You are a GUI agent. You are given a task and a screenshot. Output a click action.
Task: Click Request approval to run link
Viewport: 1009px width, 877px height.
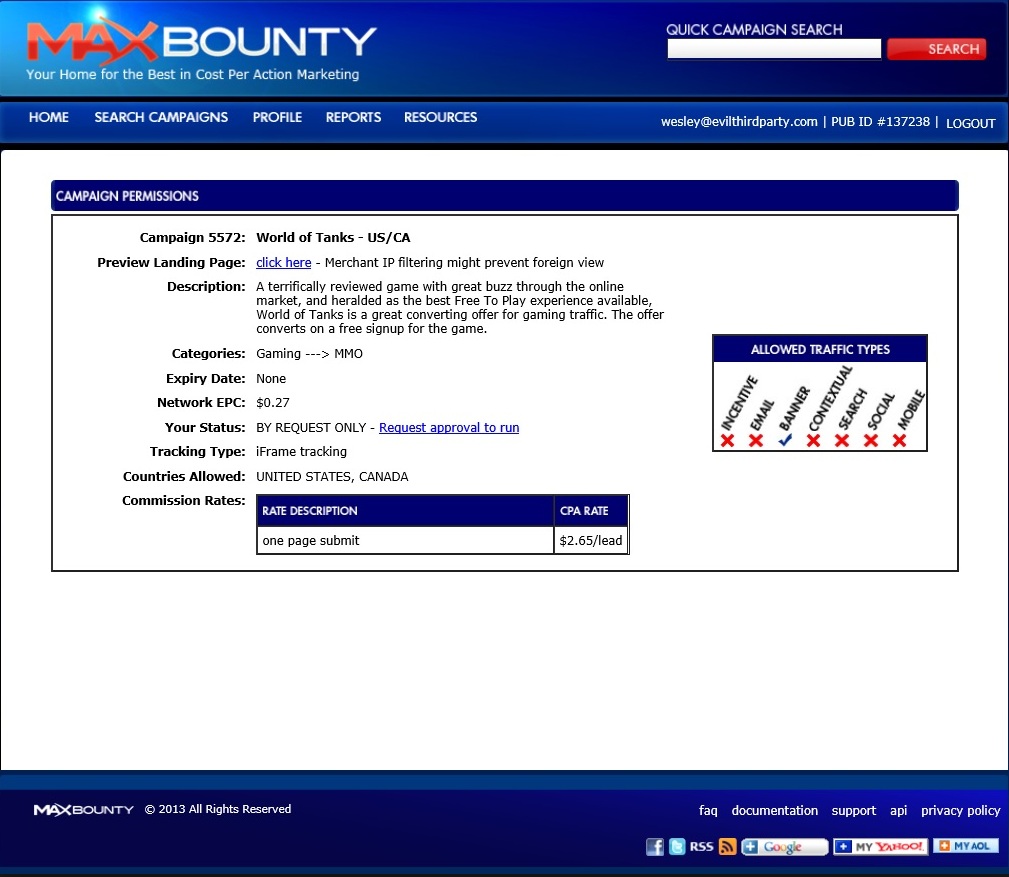pos(449,428)
